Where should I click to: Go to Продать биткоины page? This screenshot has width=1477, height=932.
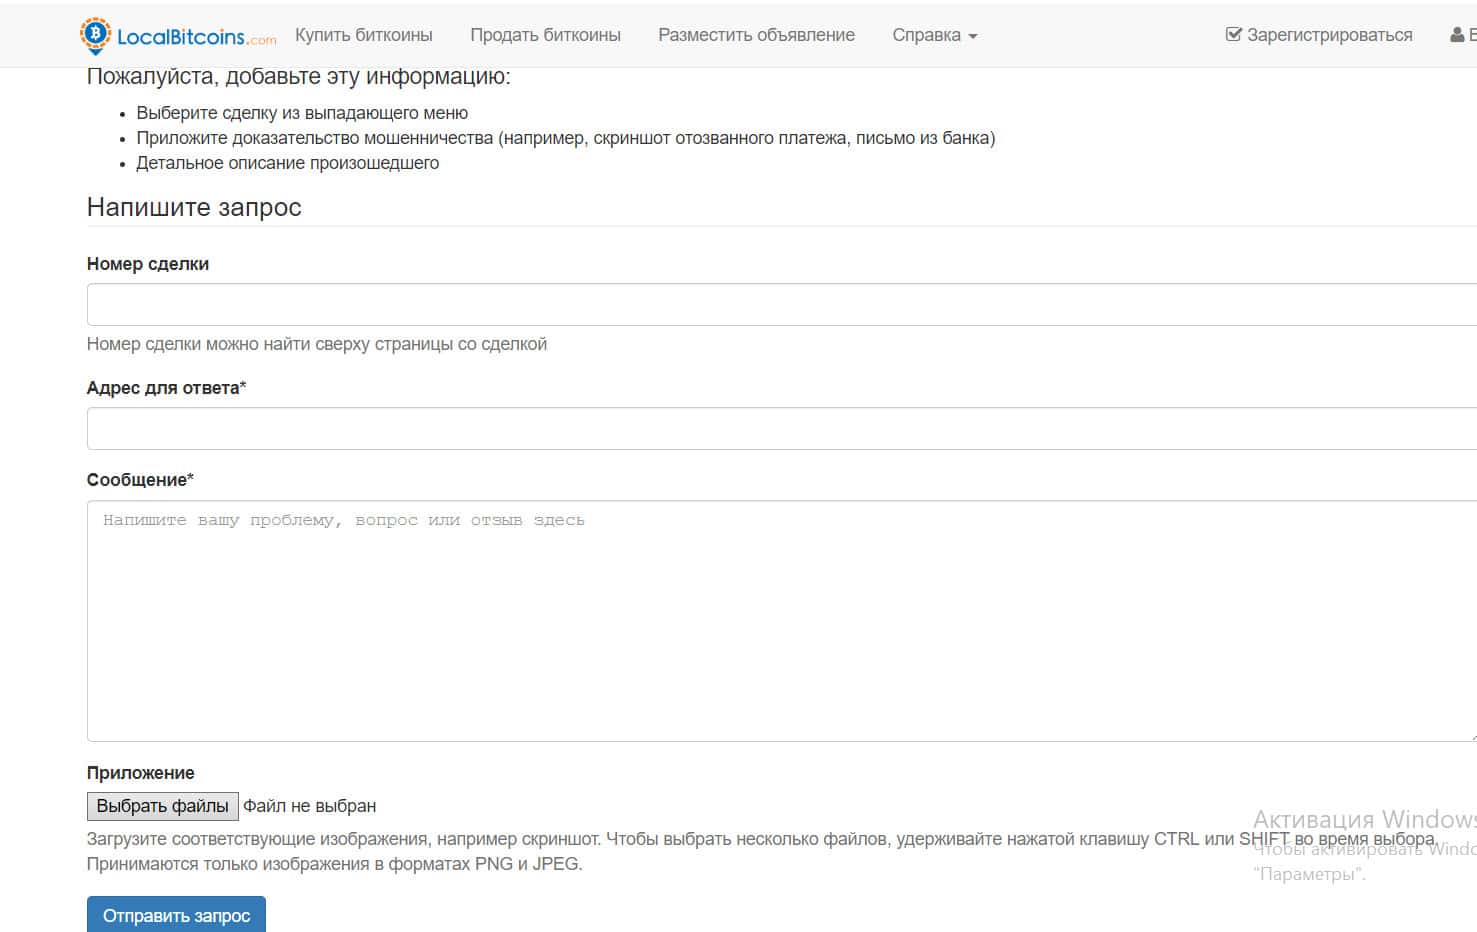click(545, 35)
